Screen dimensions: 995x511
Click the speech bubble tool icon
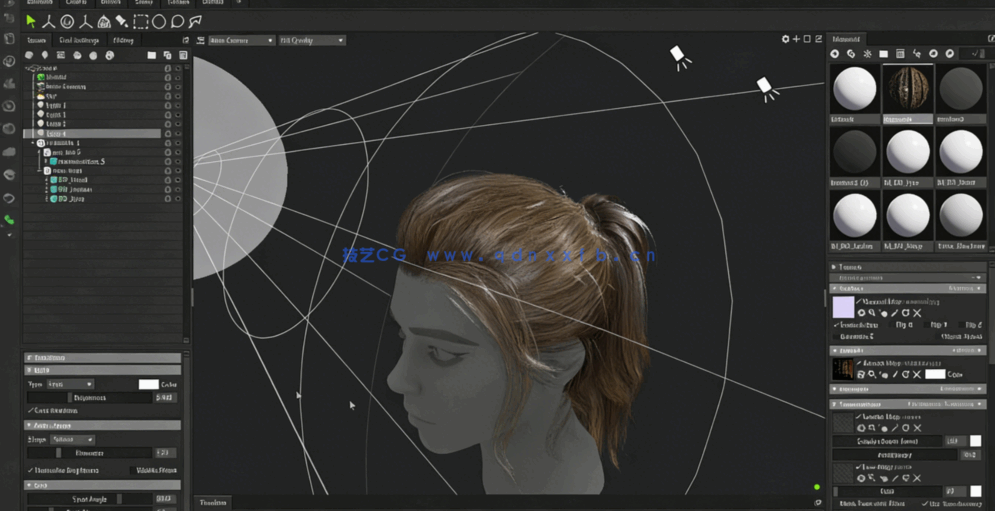(177, 21)
